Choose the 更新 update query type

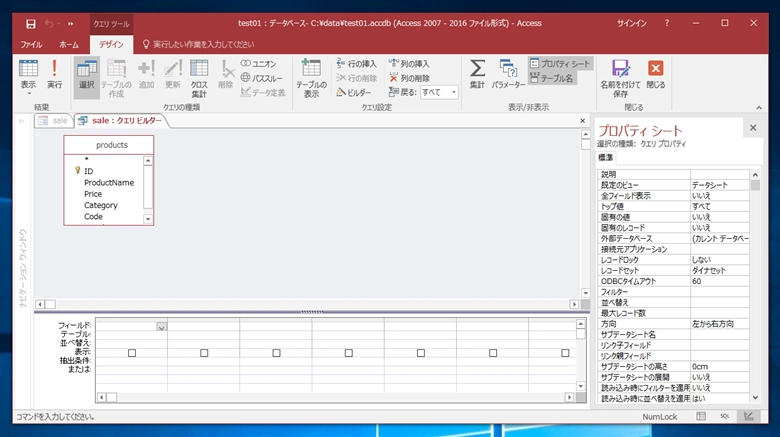coord(173,75)
